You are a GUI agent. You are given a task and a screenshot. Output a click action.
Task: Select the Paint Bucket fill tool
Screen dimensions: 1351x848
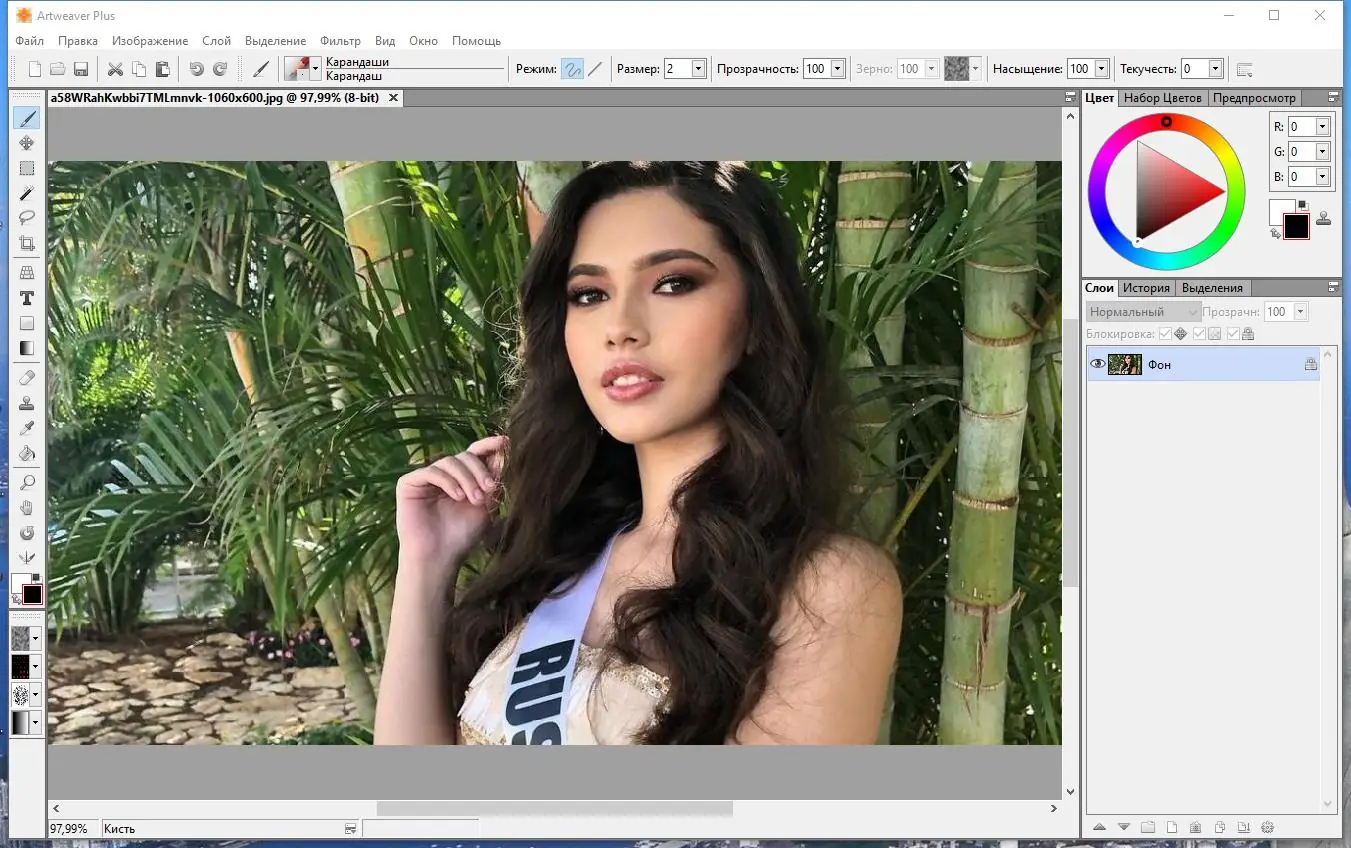(x=27, y=453)
